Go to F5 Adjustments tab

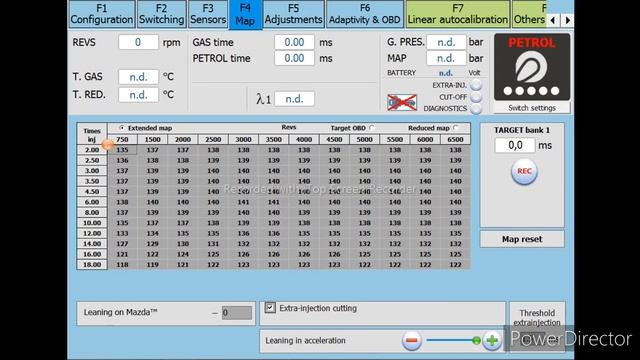(293, 14)
